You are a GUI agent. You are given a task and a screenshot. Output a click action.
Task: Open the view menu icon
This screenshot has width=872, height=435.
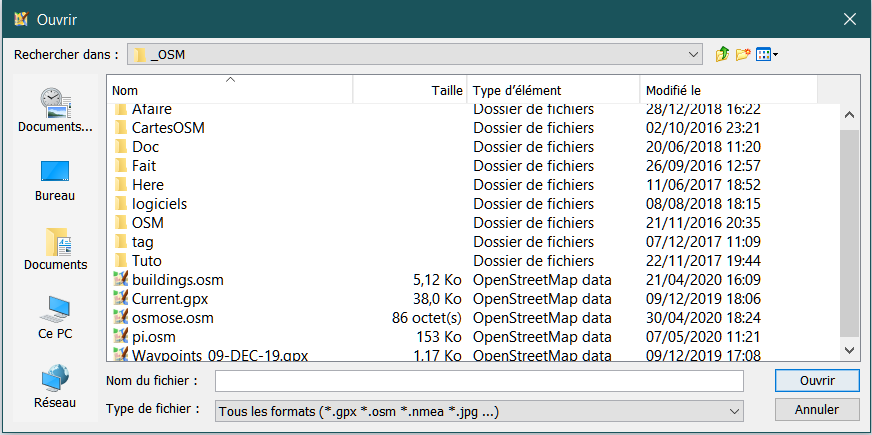coord(766,55)
